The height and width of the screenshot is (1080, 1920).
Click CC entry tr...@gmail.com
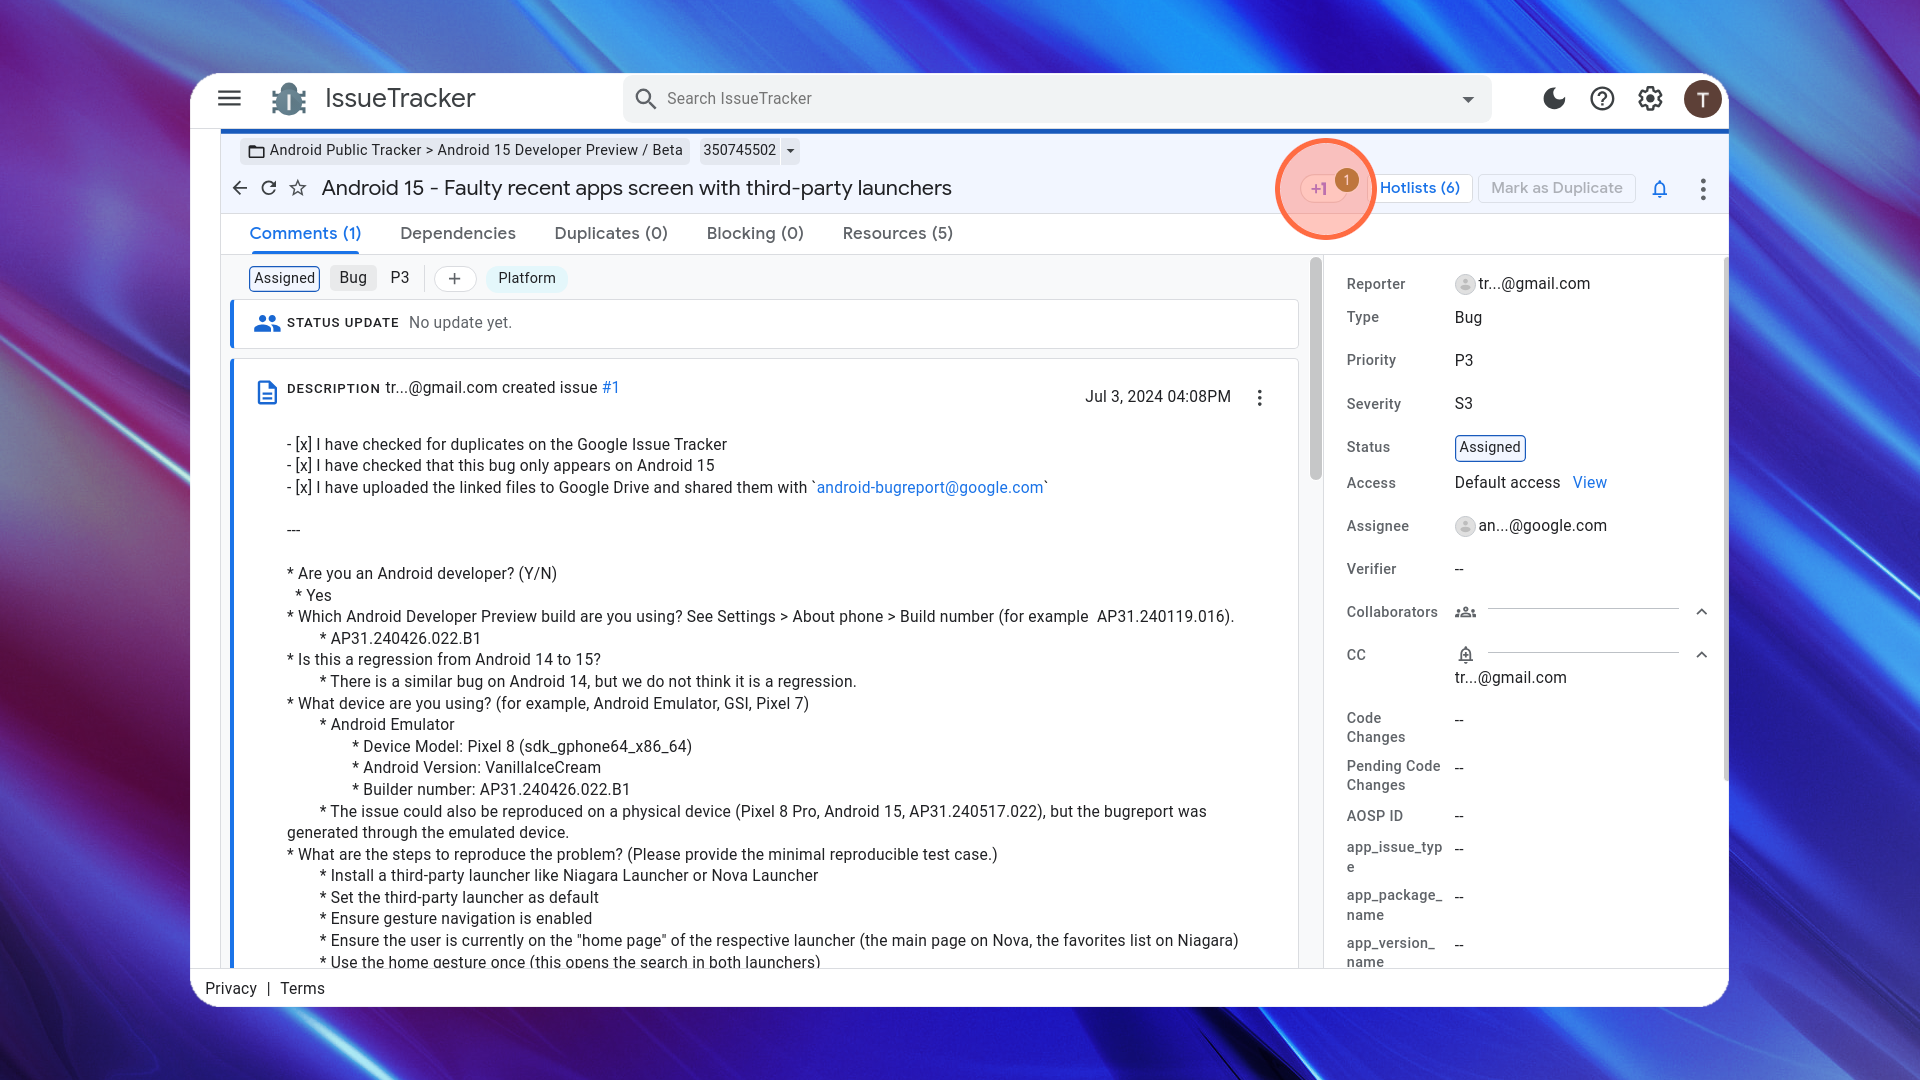click(x=1511, y=678)
